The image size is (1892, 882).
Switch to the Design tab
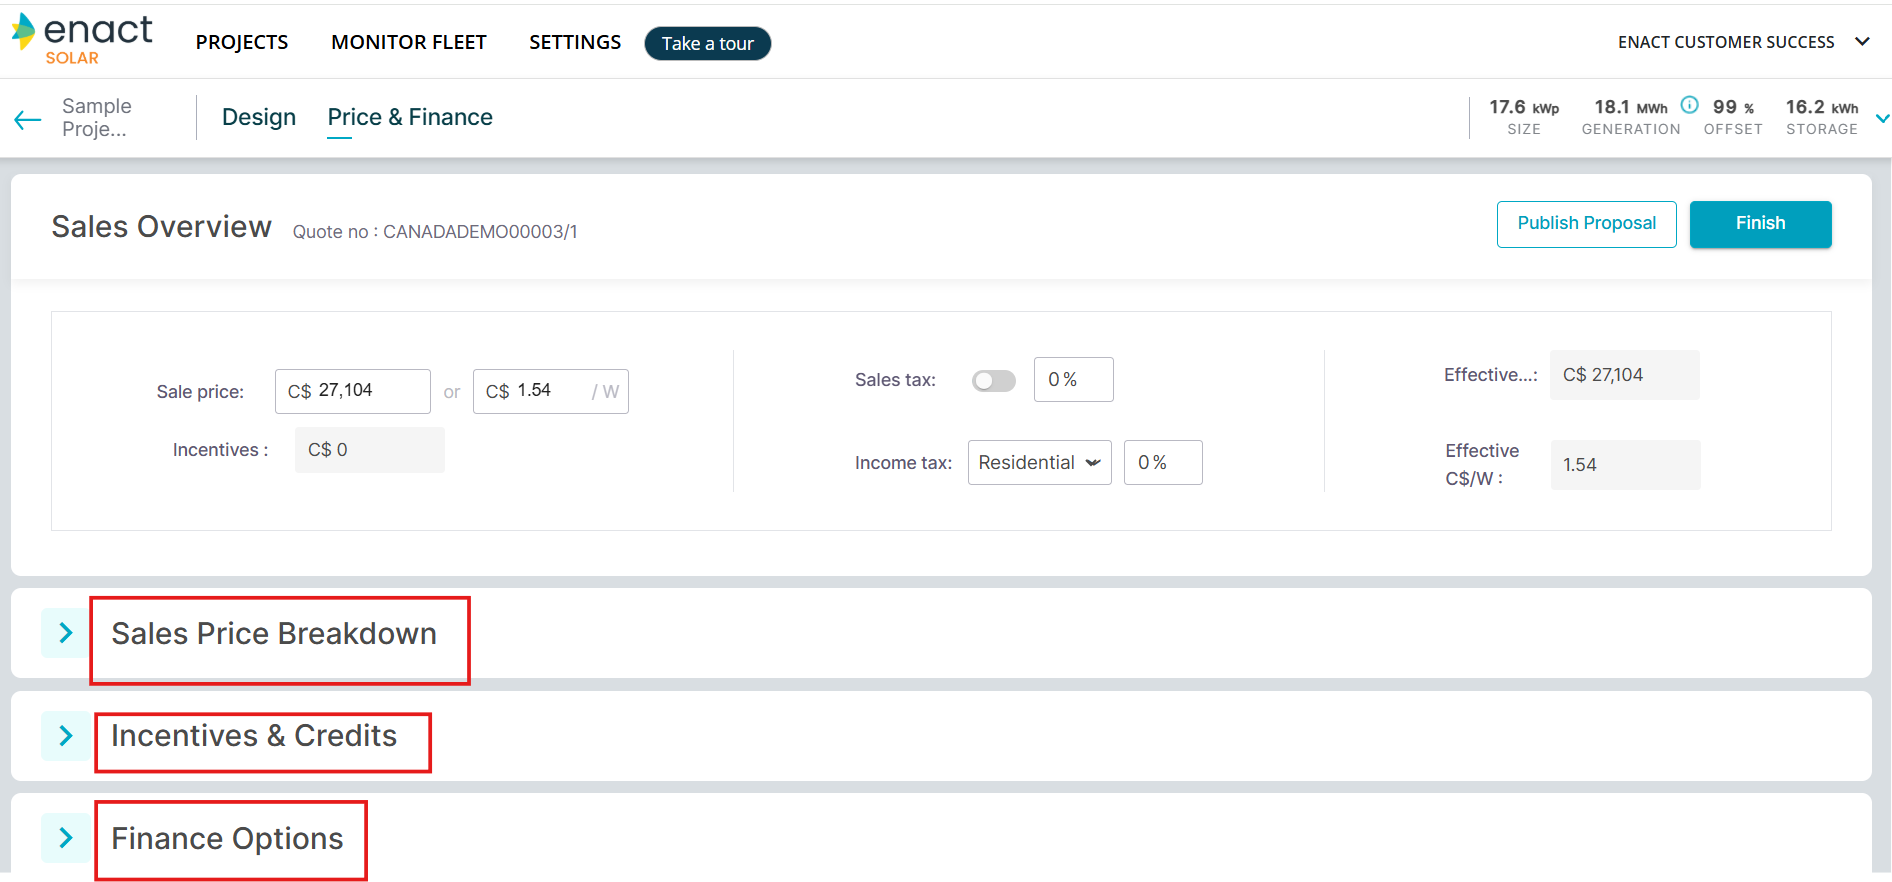click(x=259, y=117)
